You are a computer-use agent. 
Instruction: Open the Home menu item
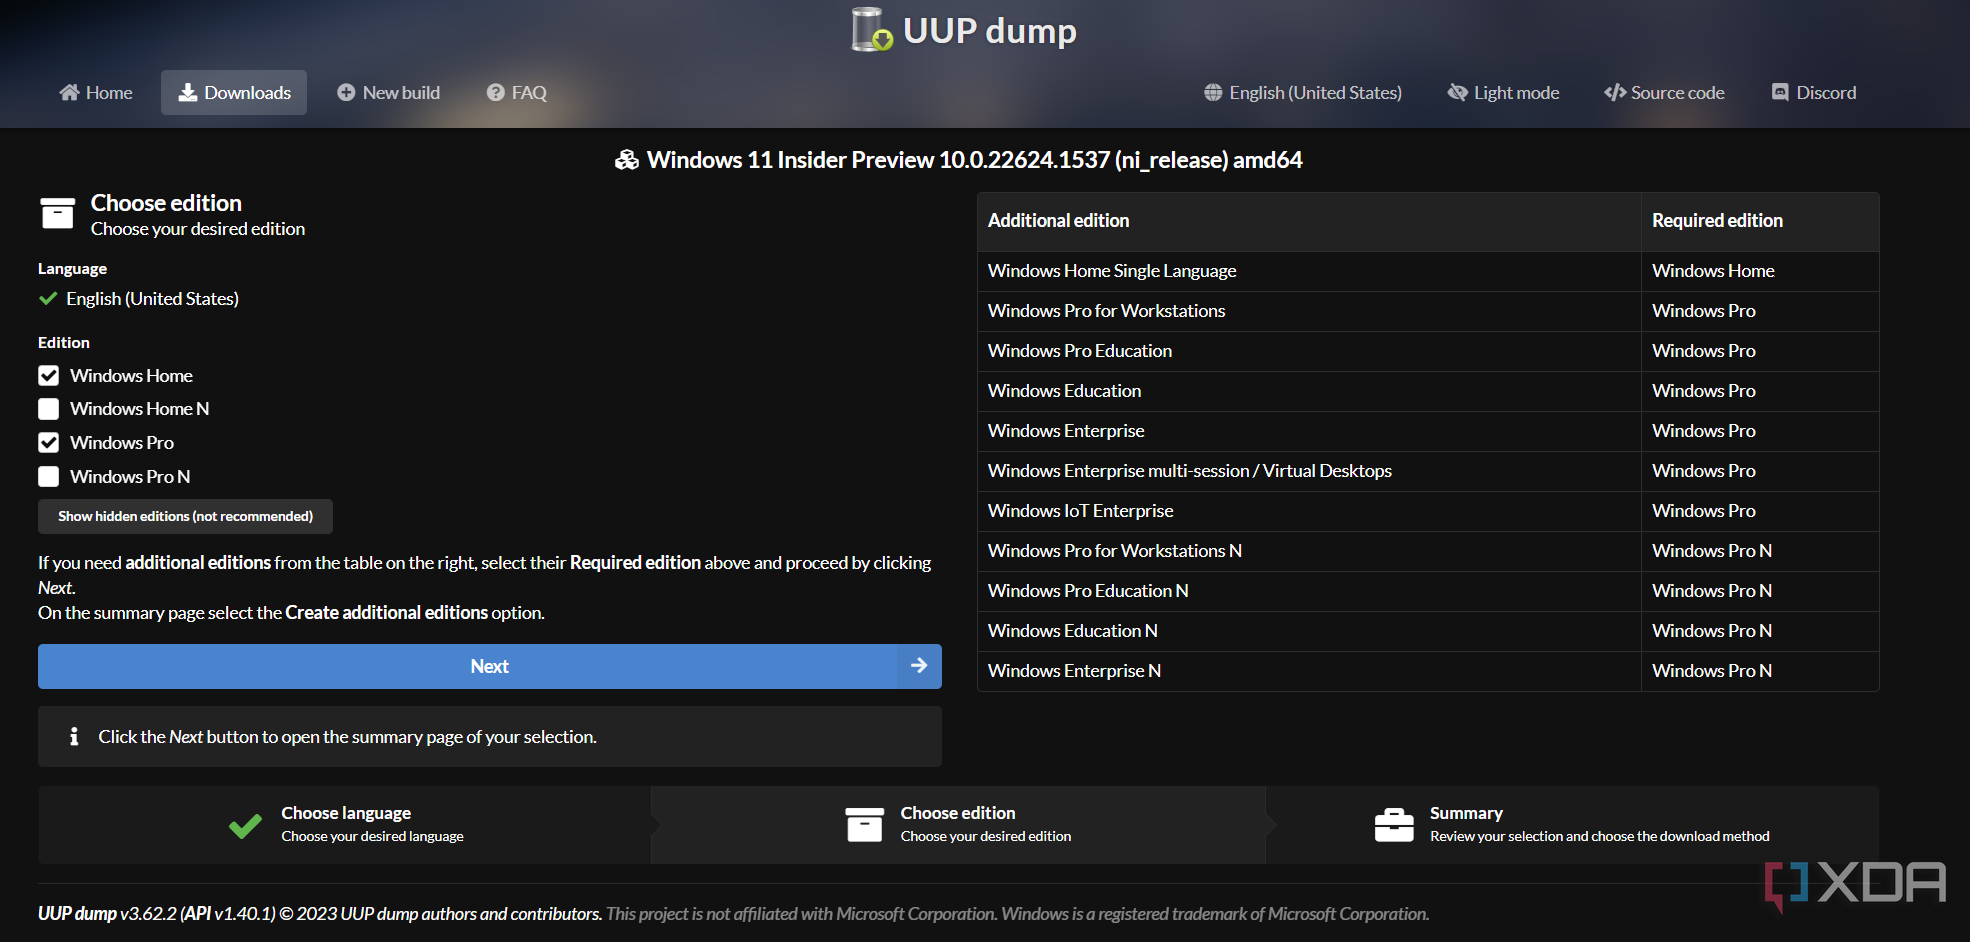click(96, 92)
